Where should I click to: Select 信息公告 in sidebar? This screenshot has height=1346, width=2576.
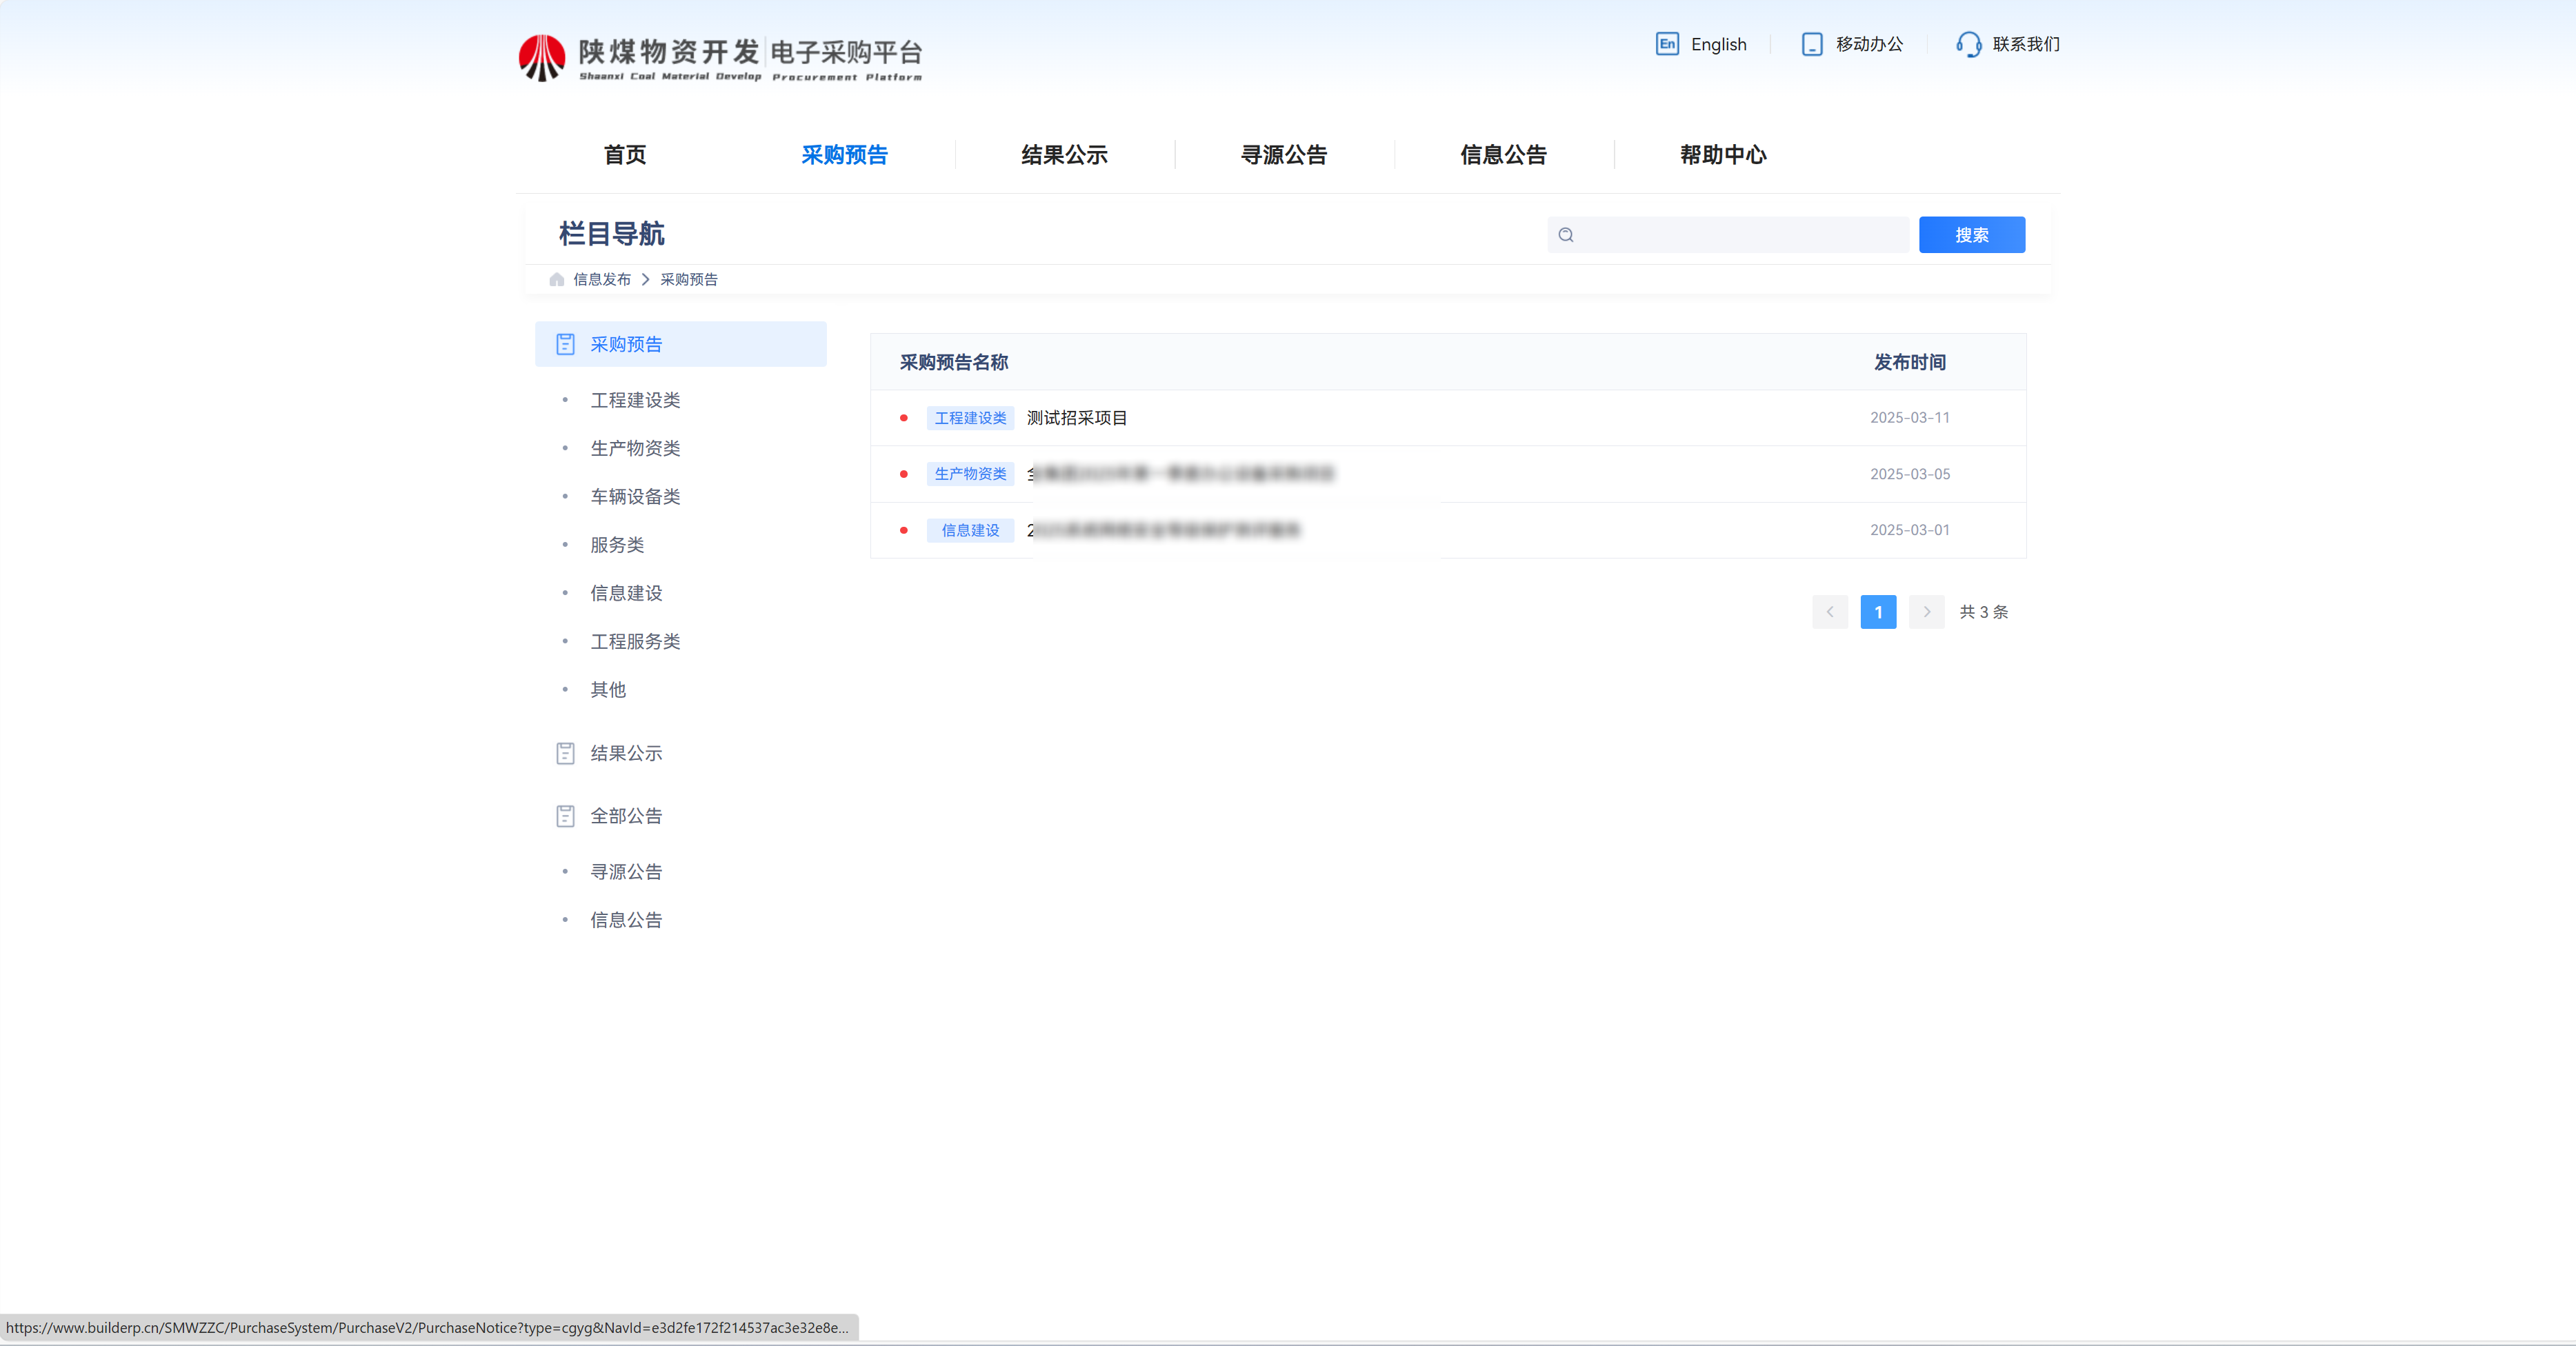(x=626, y=920)
